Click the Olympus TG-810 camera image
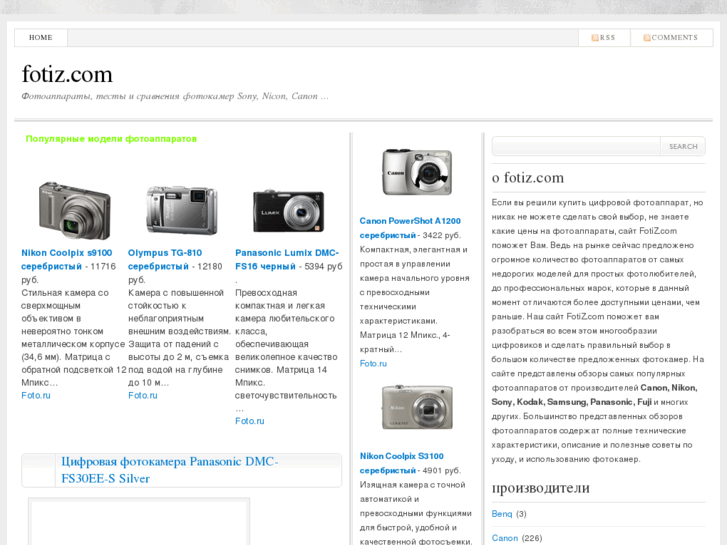The width and height of the screenshot is (727, 545). click(x=182, y=210)
